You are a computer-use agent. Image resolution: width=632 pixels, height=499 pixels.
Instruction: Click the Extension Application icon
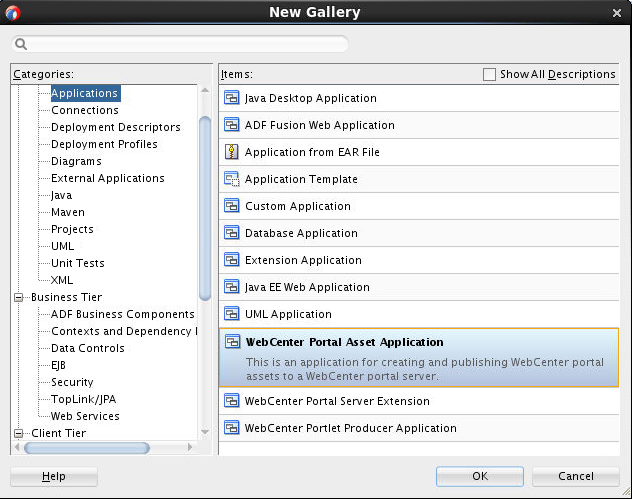point(232,260)
